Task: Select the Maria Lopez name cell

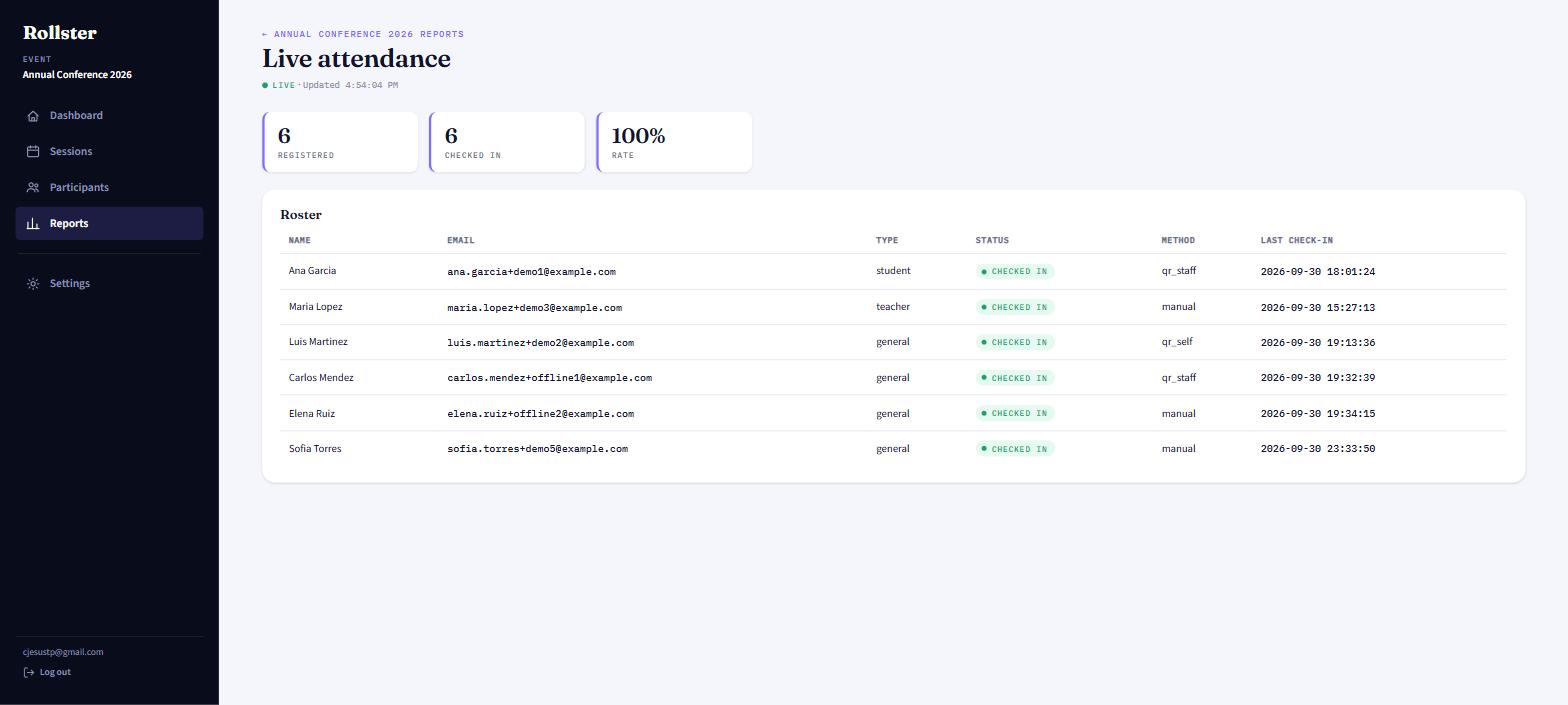Action: pos(315,307)
